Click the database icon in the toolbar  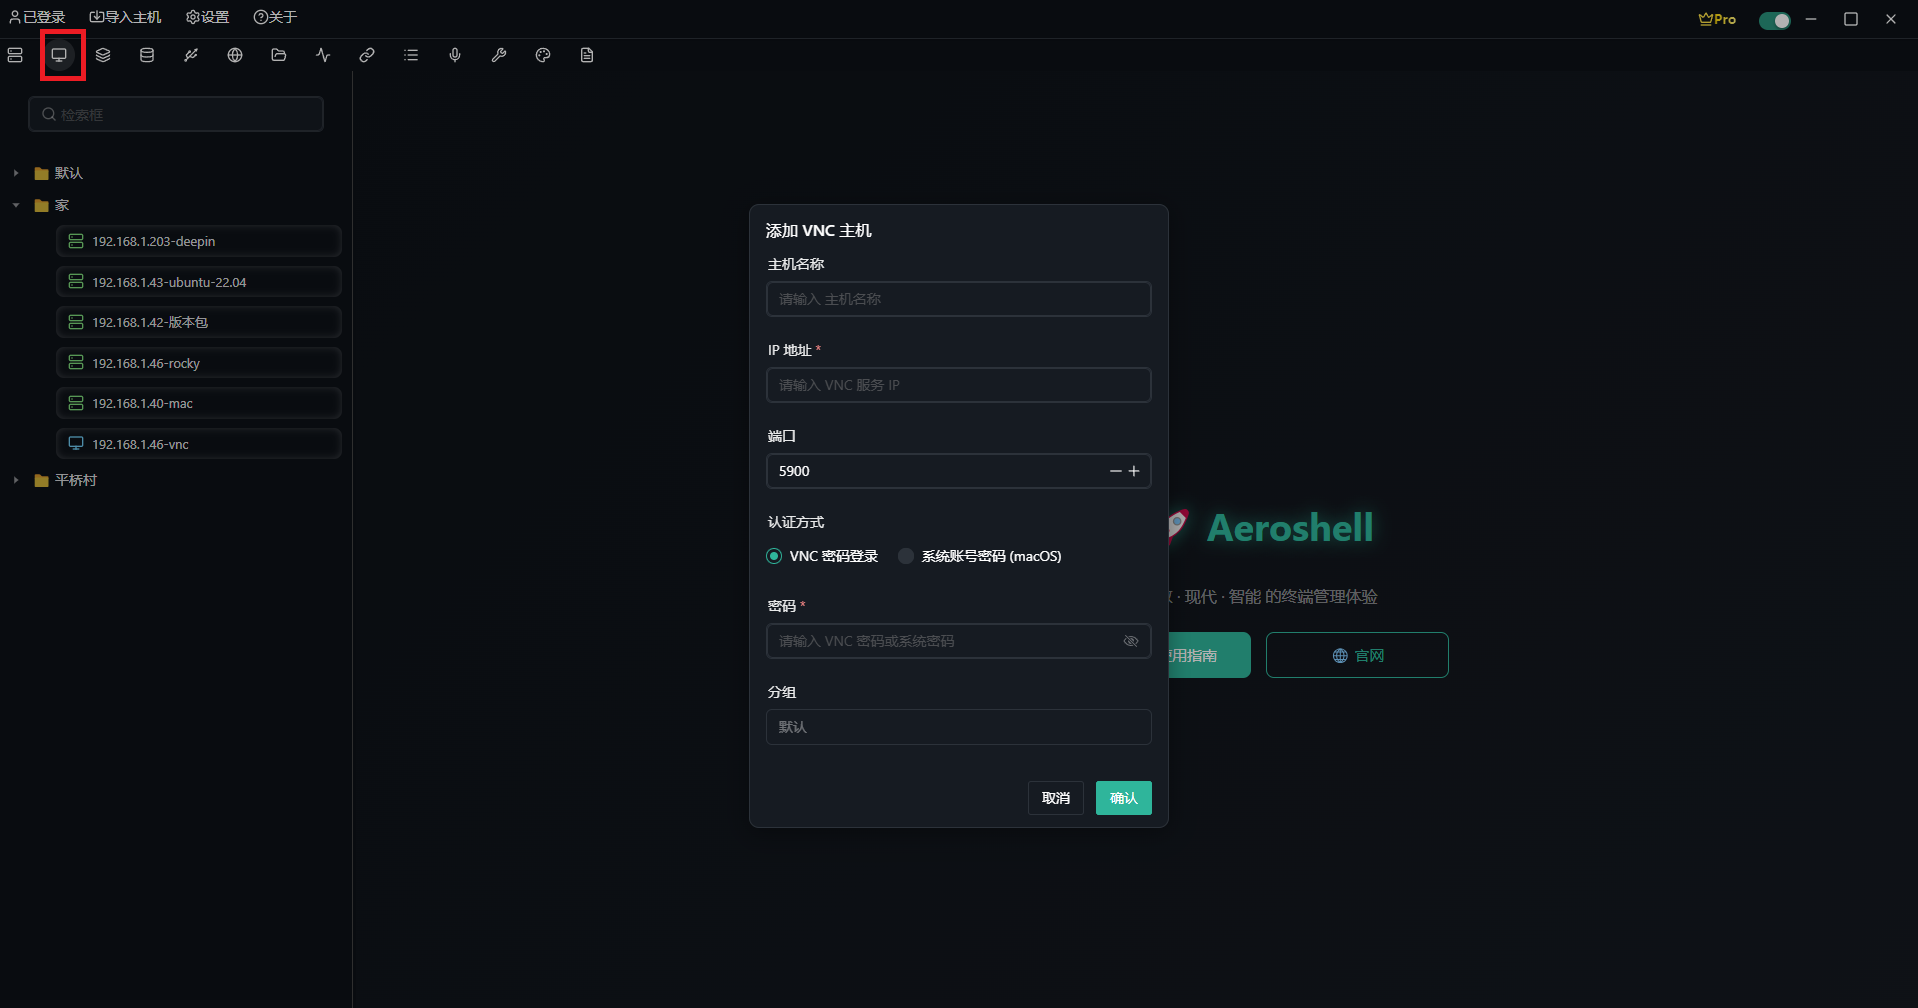point(147,55)
